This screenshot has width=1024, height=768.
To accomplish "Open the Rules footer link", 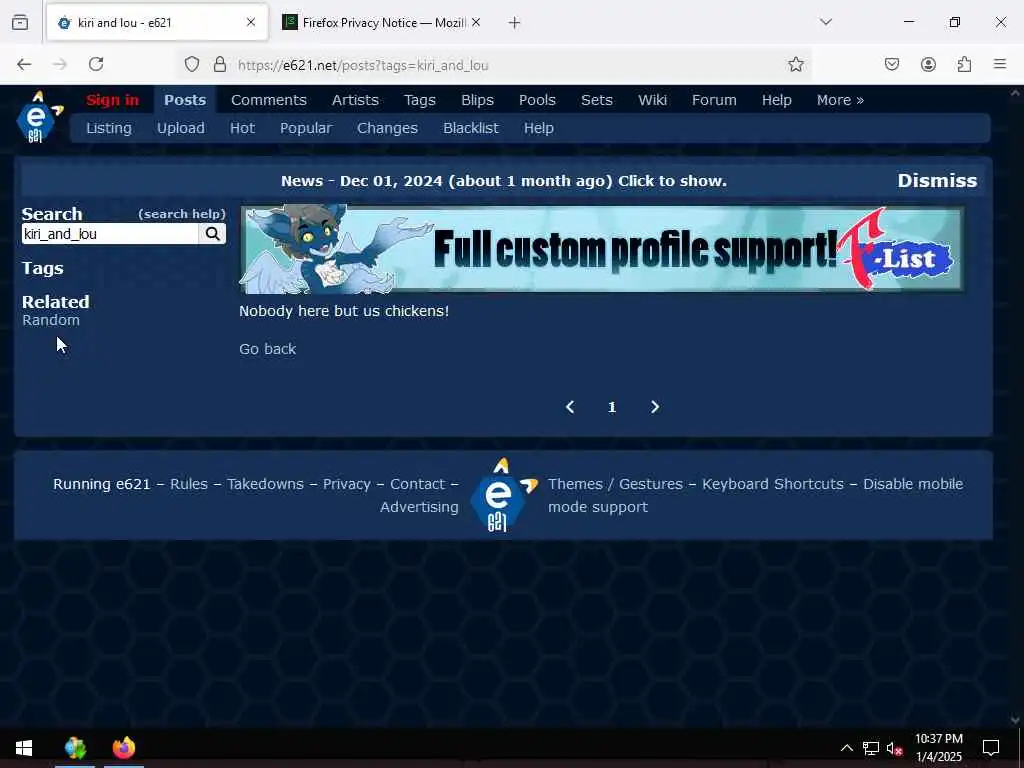I will pos(189,484).
